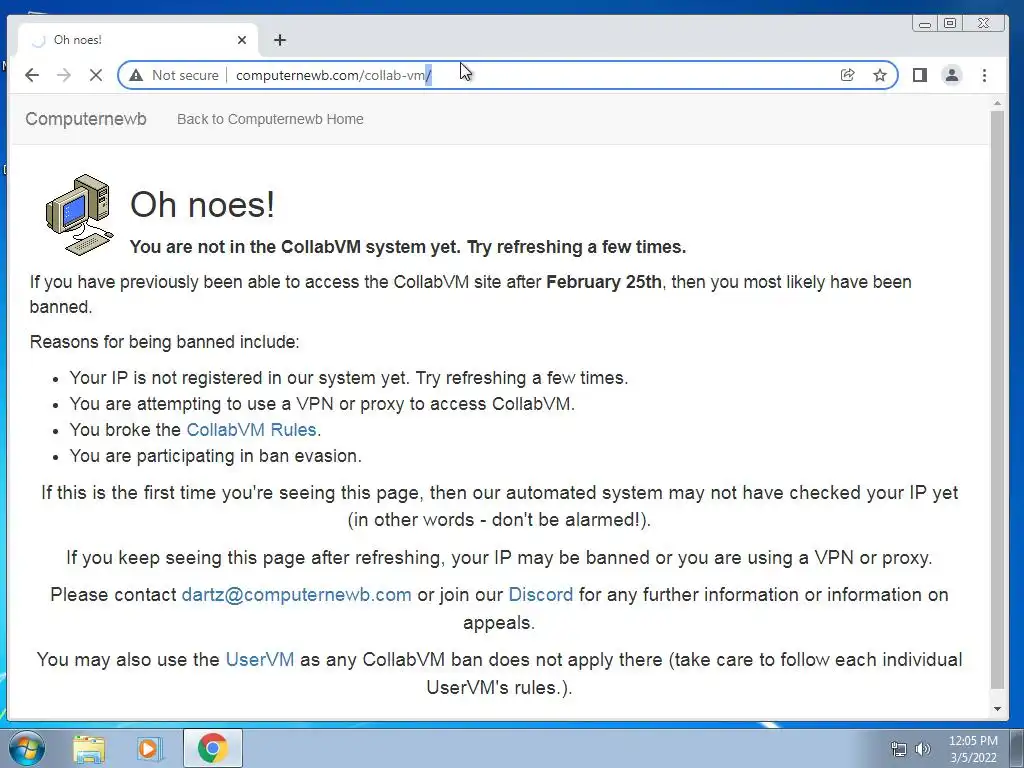Screen dimensions: 1024x768
Task: Close the Oh noes! tab
Action: pos(242,40)
